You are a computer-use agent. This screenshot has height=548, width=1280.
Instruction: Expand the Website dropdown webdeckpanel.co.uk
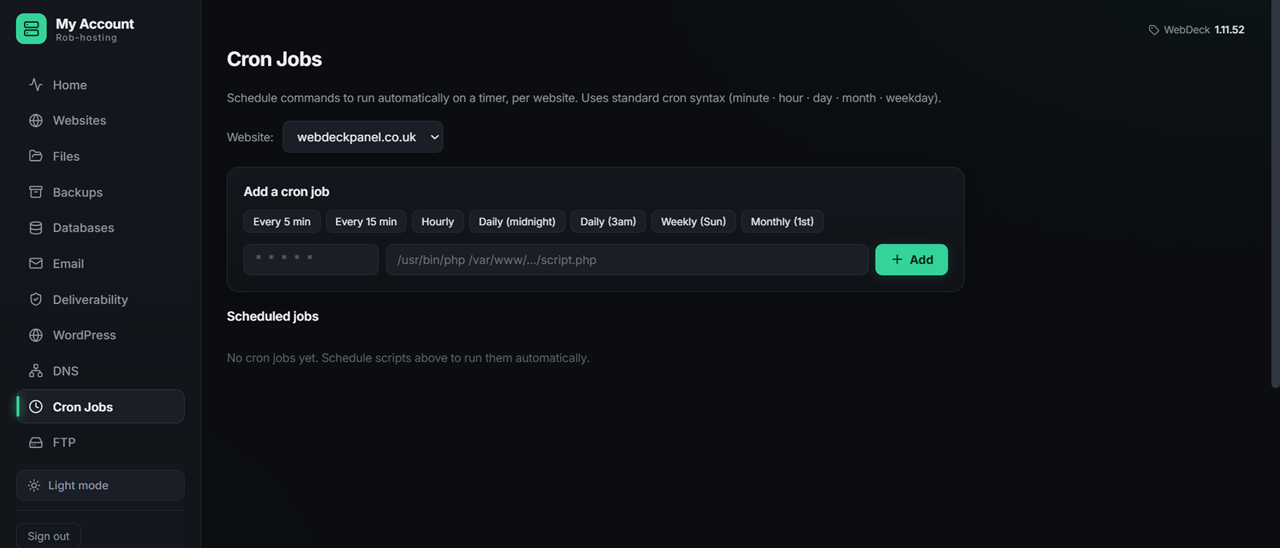(x=363, y=137)
